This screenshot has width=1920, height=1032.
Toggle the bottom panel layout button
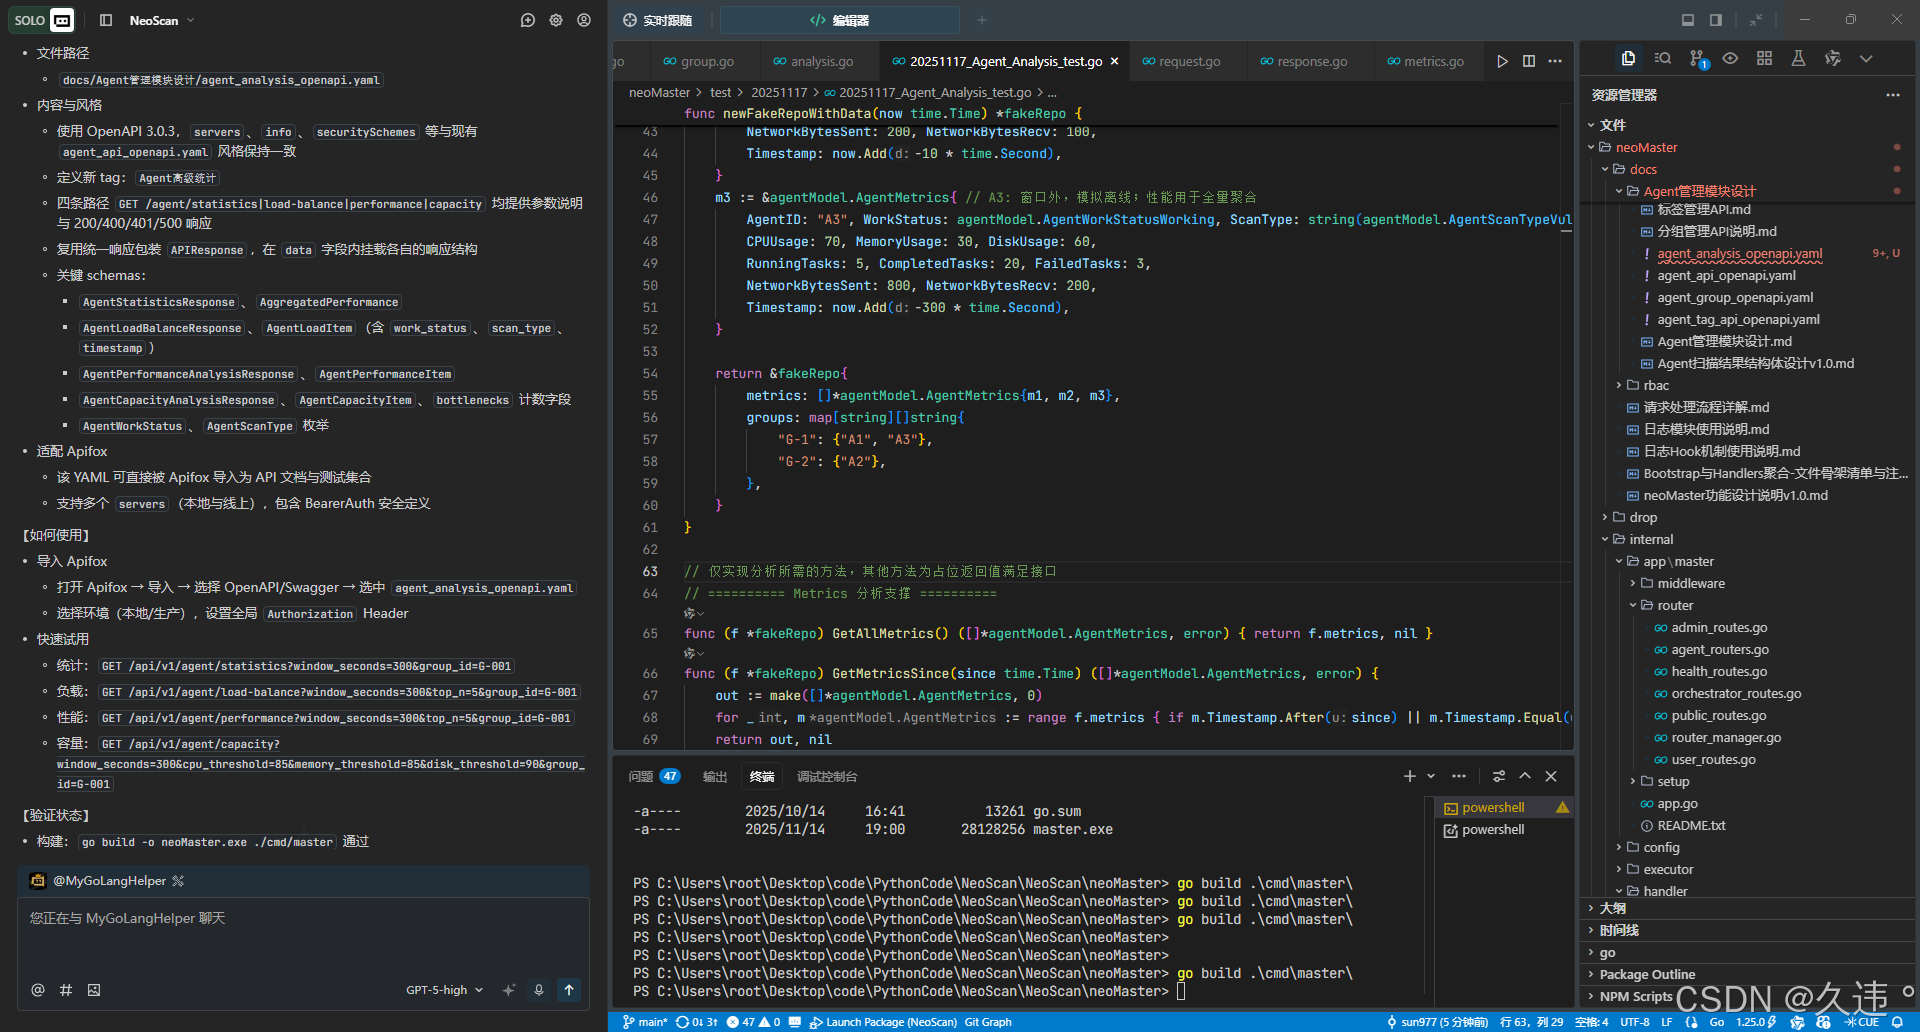[1688, 20]
